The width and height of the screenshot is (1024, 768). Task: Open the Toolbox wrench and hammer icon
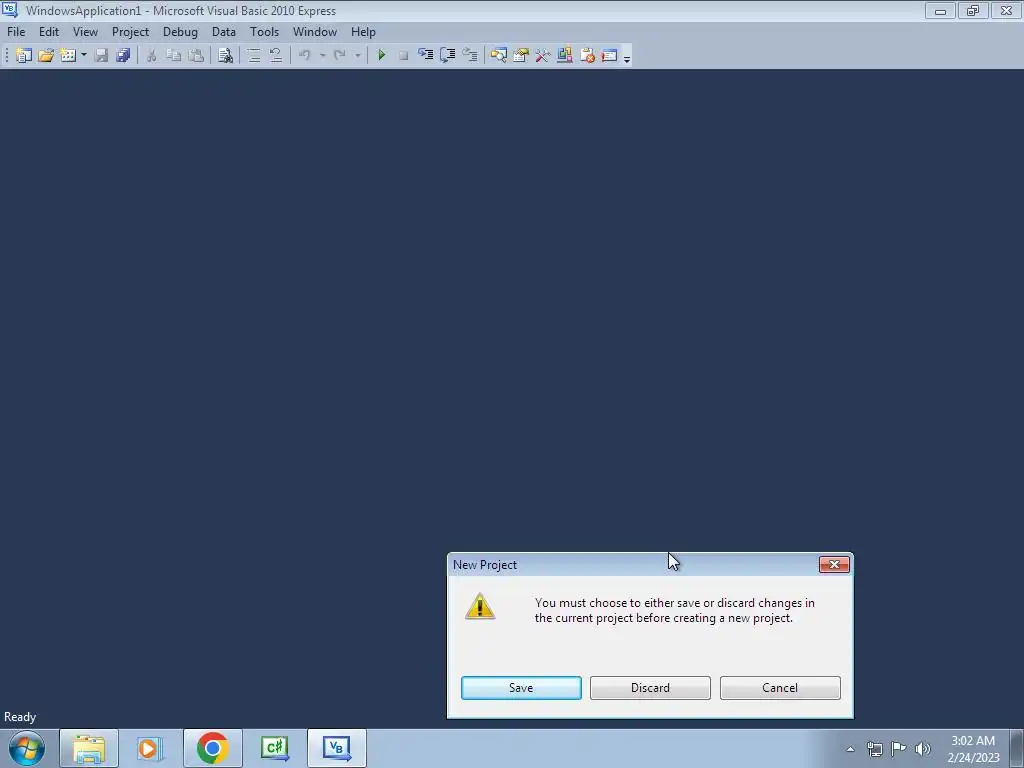coord(543,56)
